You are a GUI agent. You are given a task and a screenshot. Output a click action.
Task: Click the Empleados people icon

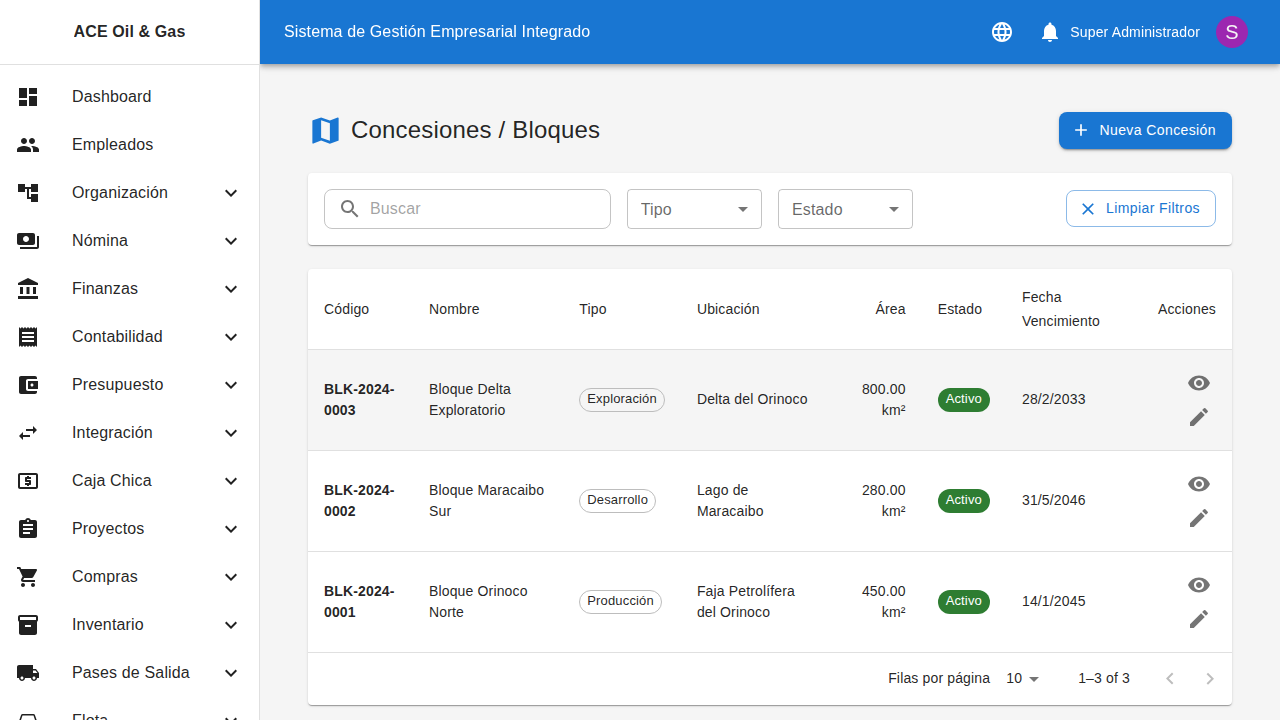coord(28,145)
